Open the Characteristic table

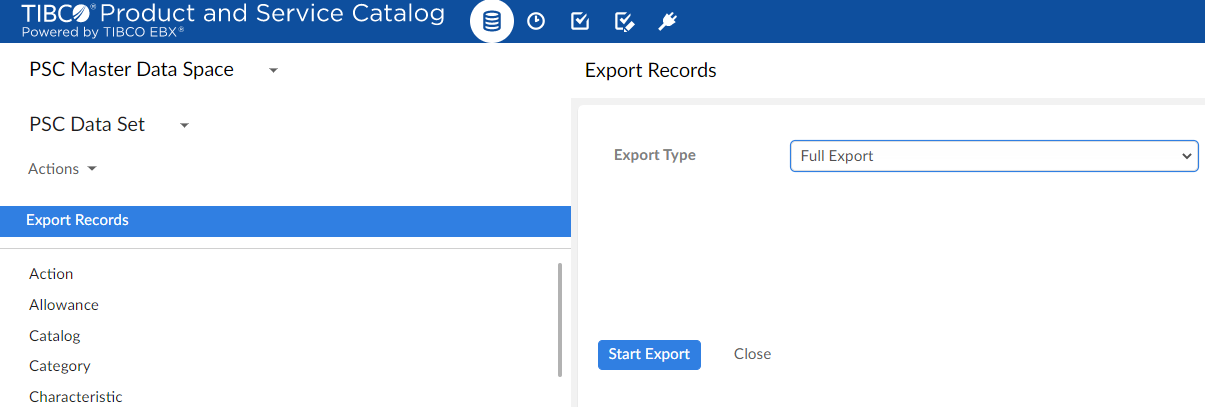pos(76,397)
